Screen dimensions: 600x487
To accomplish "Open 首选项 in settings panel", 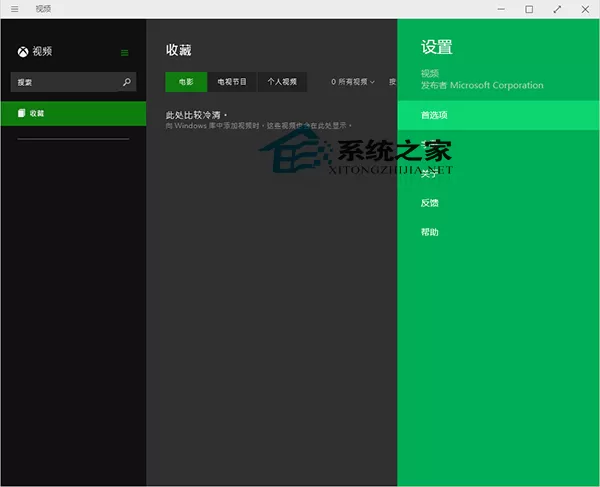I will (498, 115).
